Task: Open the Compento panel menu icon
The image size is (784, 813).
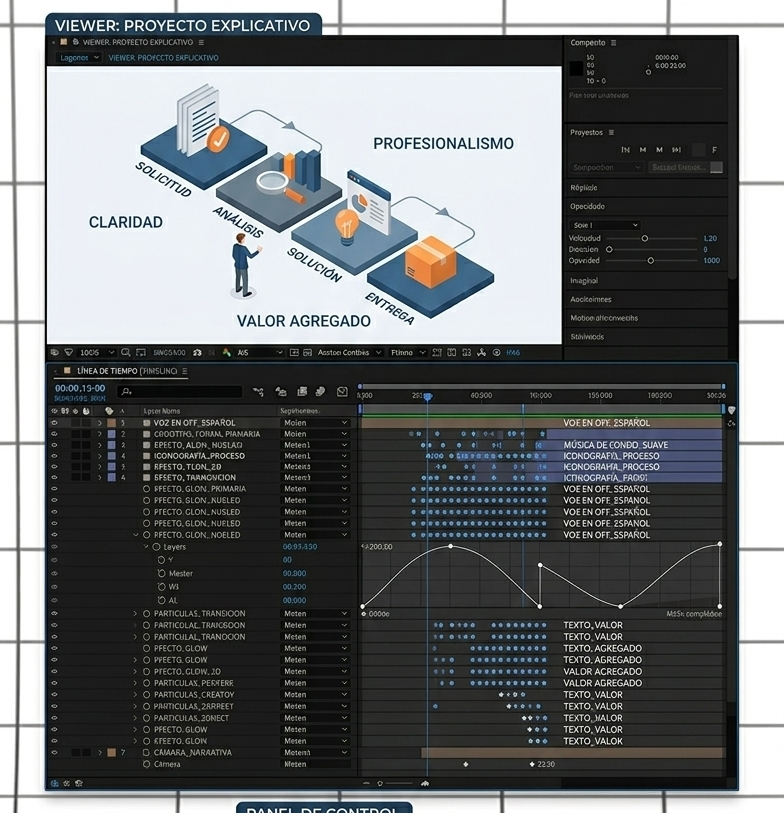Action: [614, 43]
